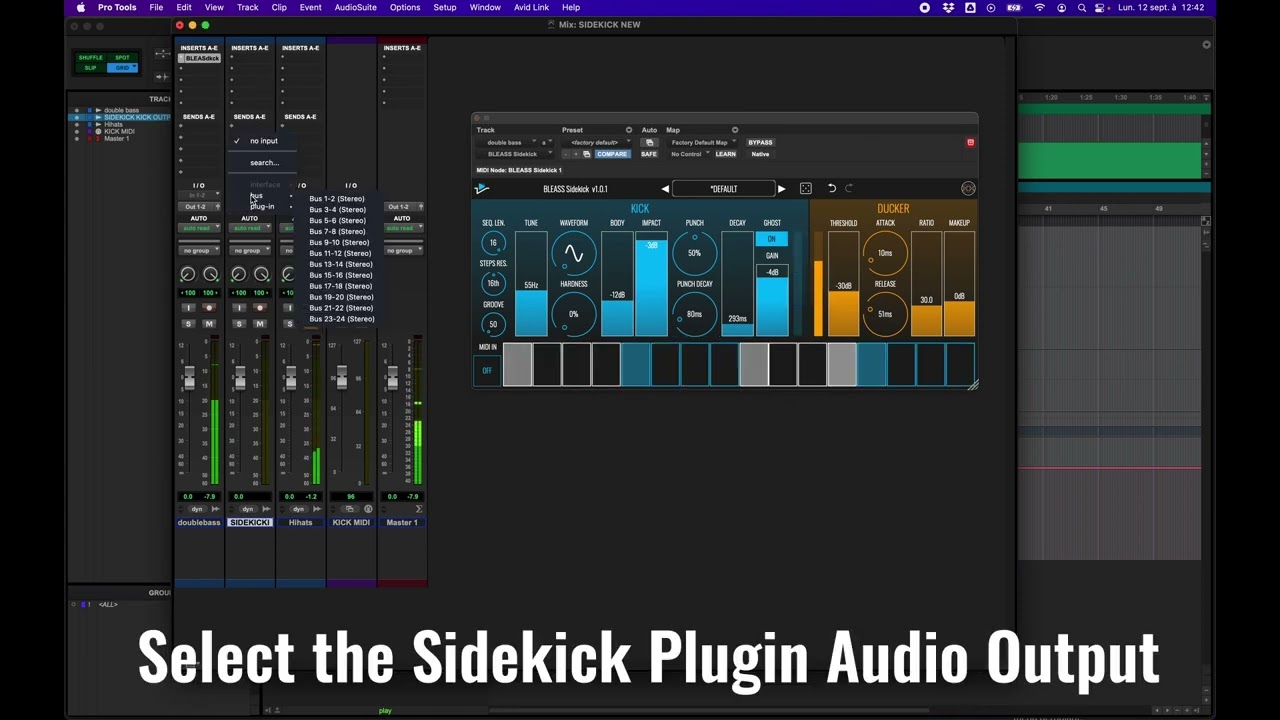Click the next preset plus button

point(575,154)
